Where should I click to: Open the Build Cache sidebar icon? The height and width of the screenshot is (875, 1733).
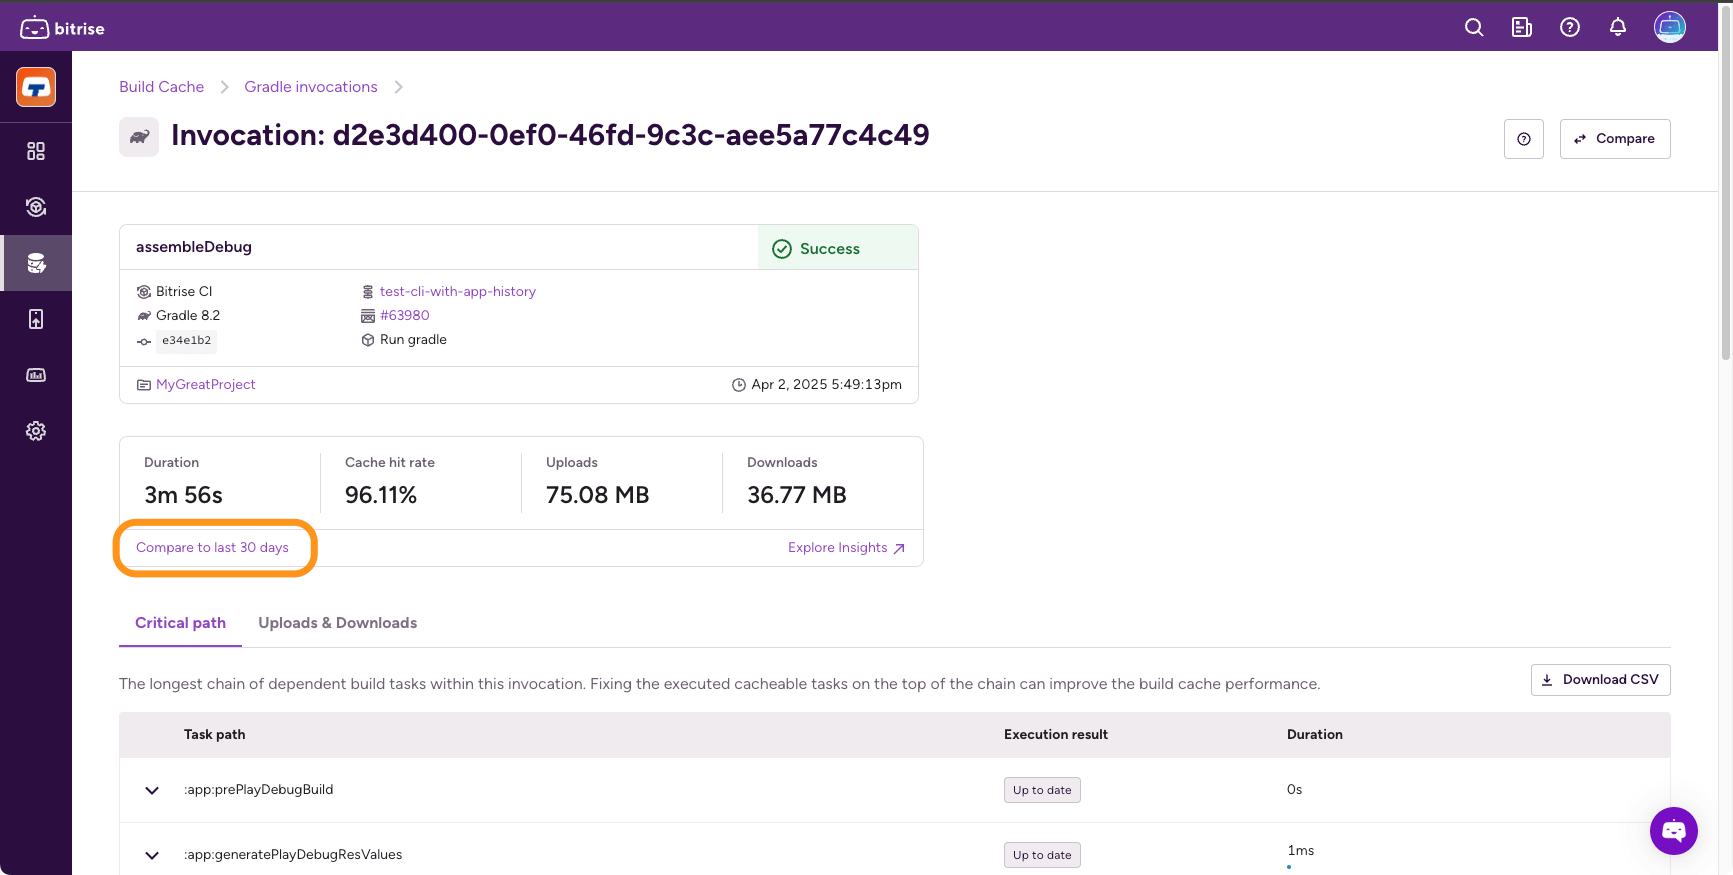click(x=36, y=263)
